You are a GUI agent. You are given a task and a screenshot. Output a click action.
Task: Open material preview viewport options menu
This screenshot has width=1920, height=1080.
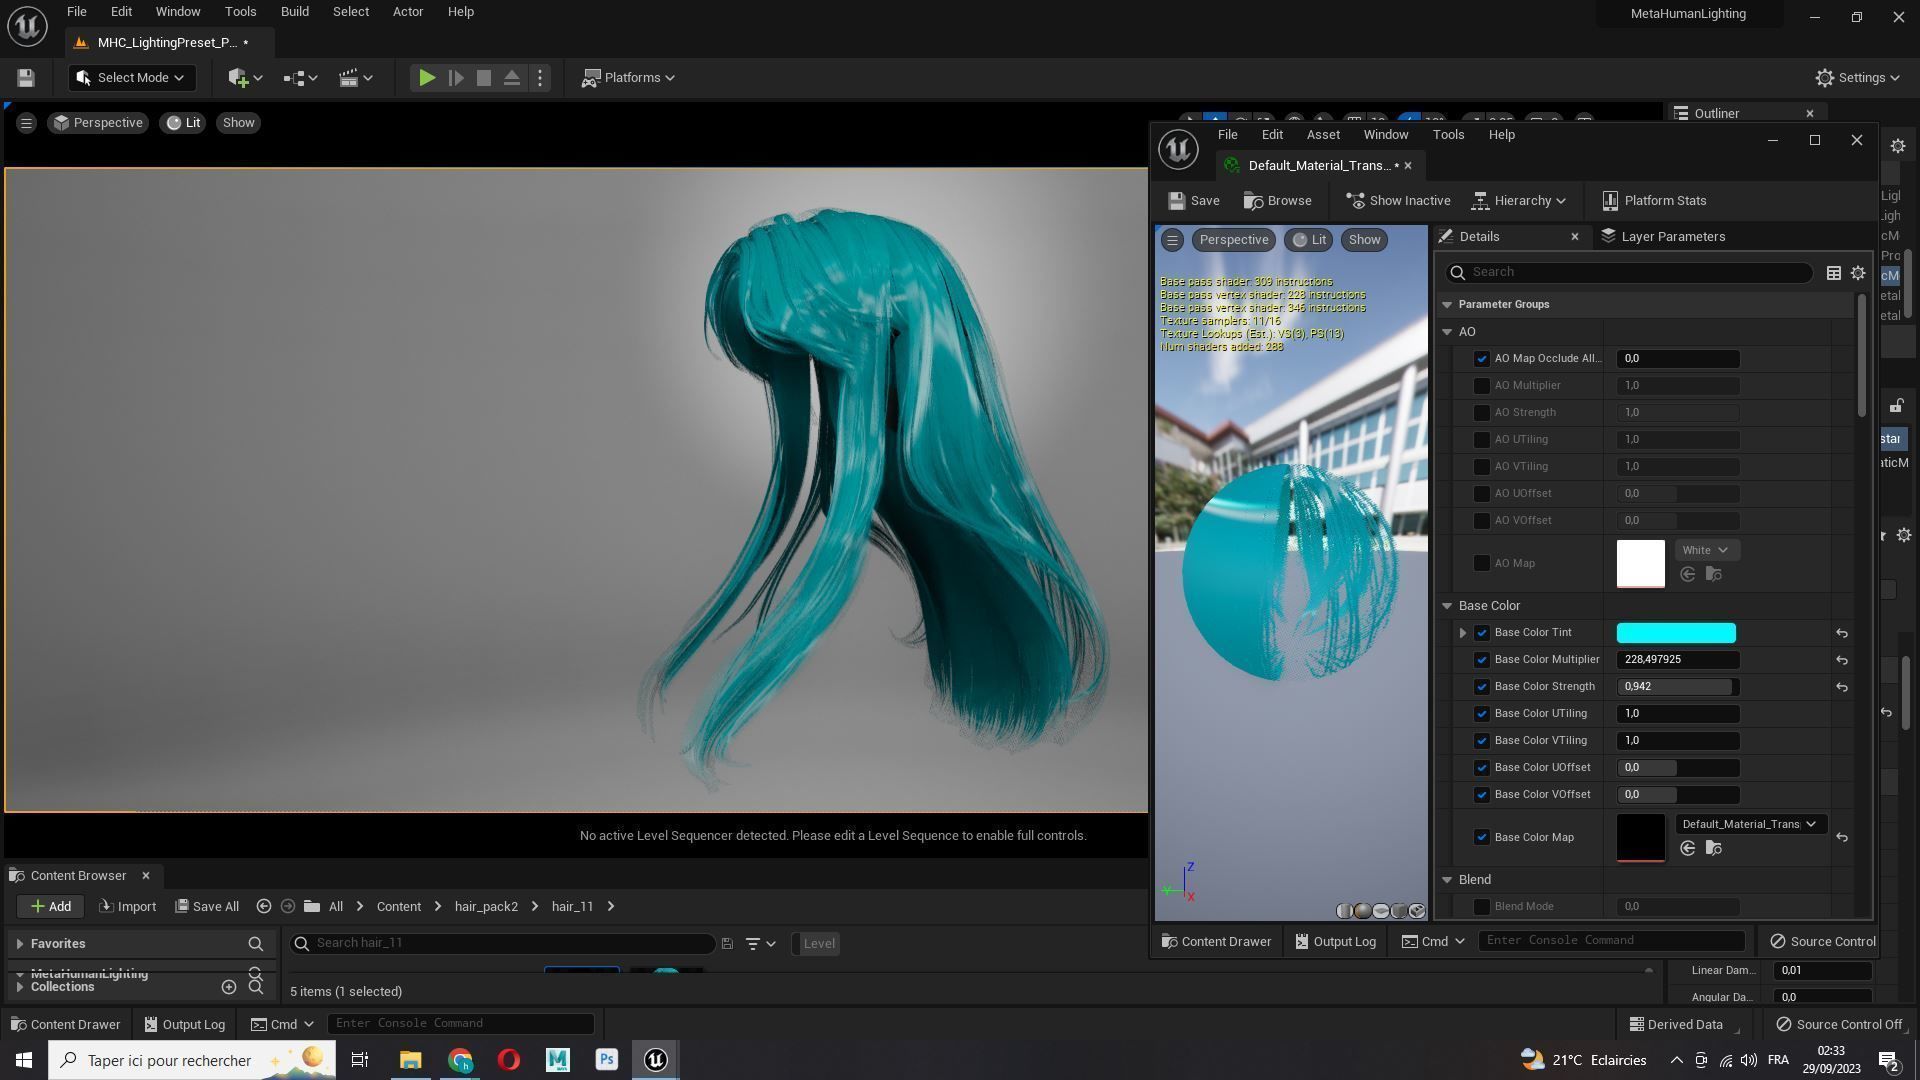[1172, 240]
